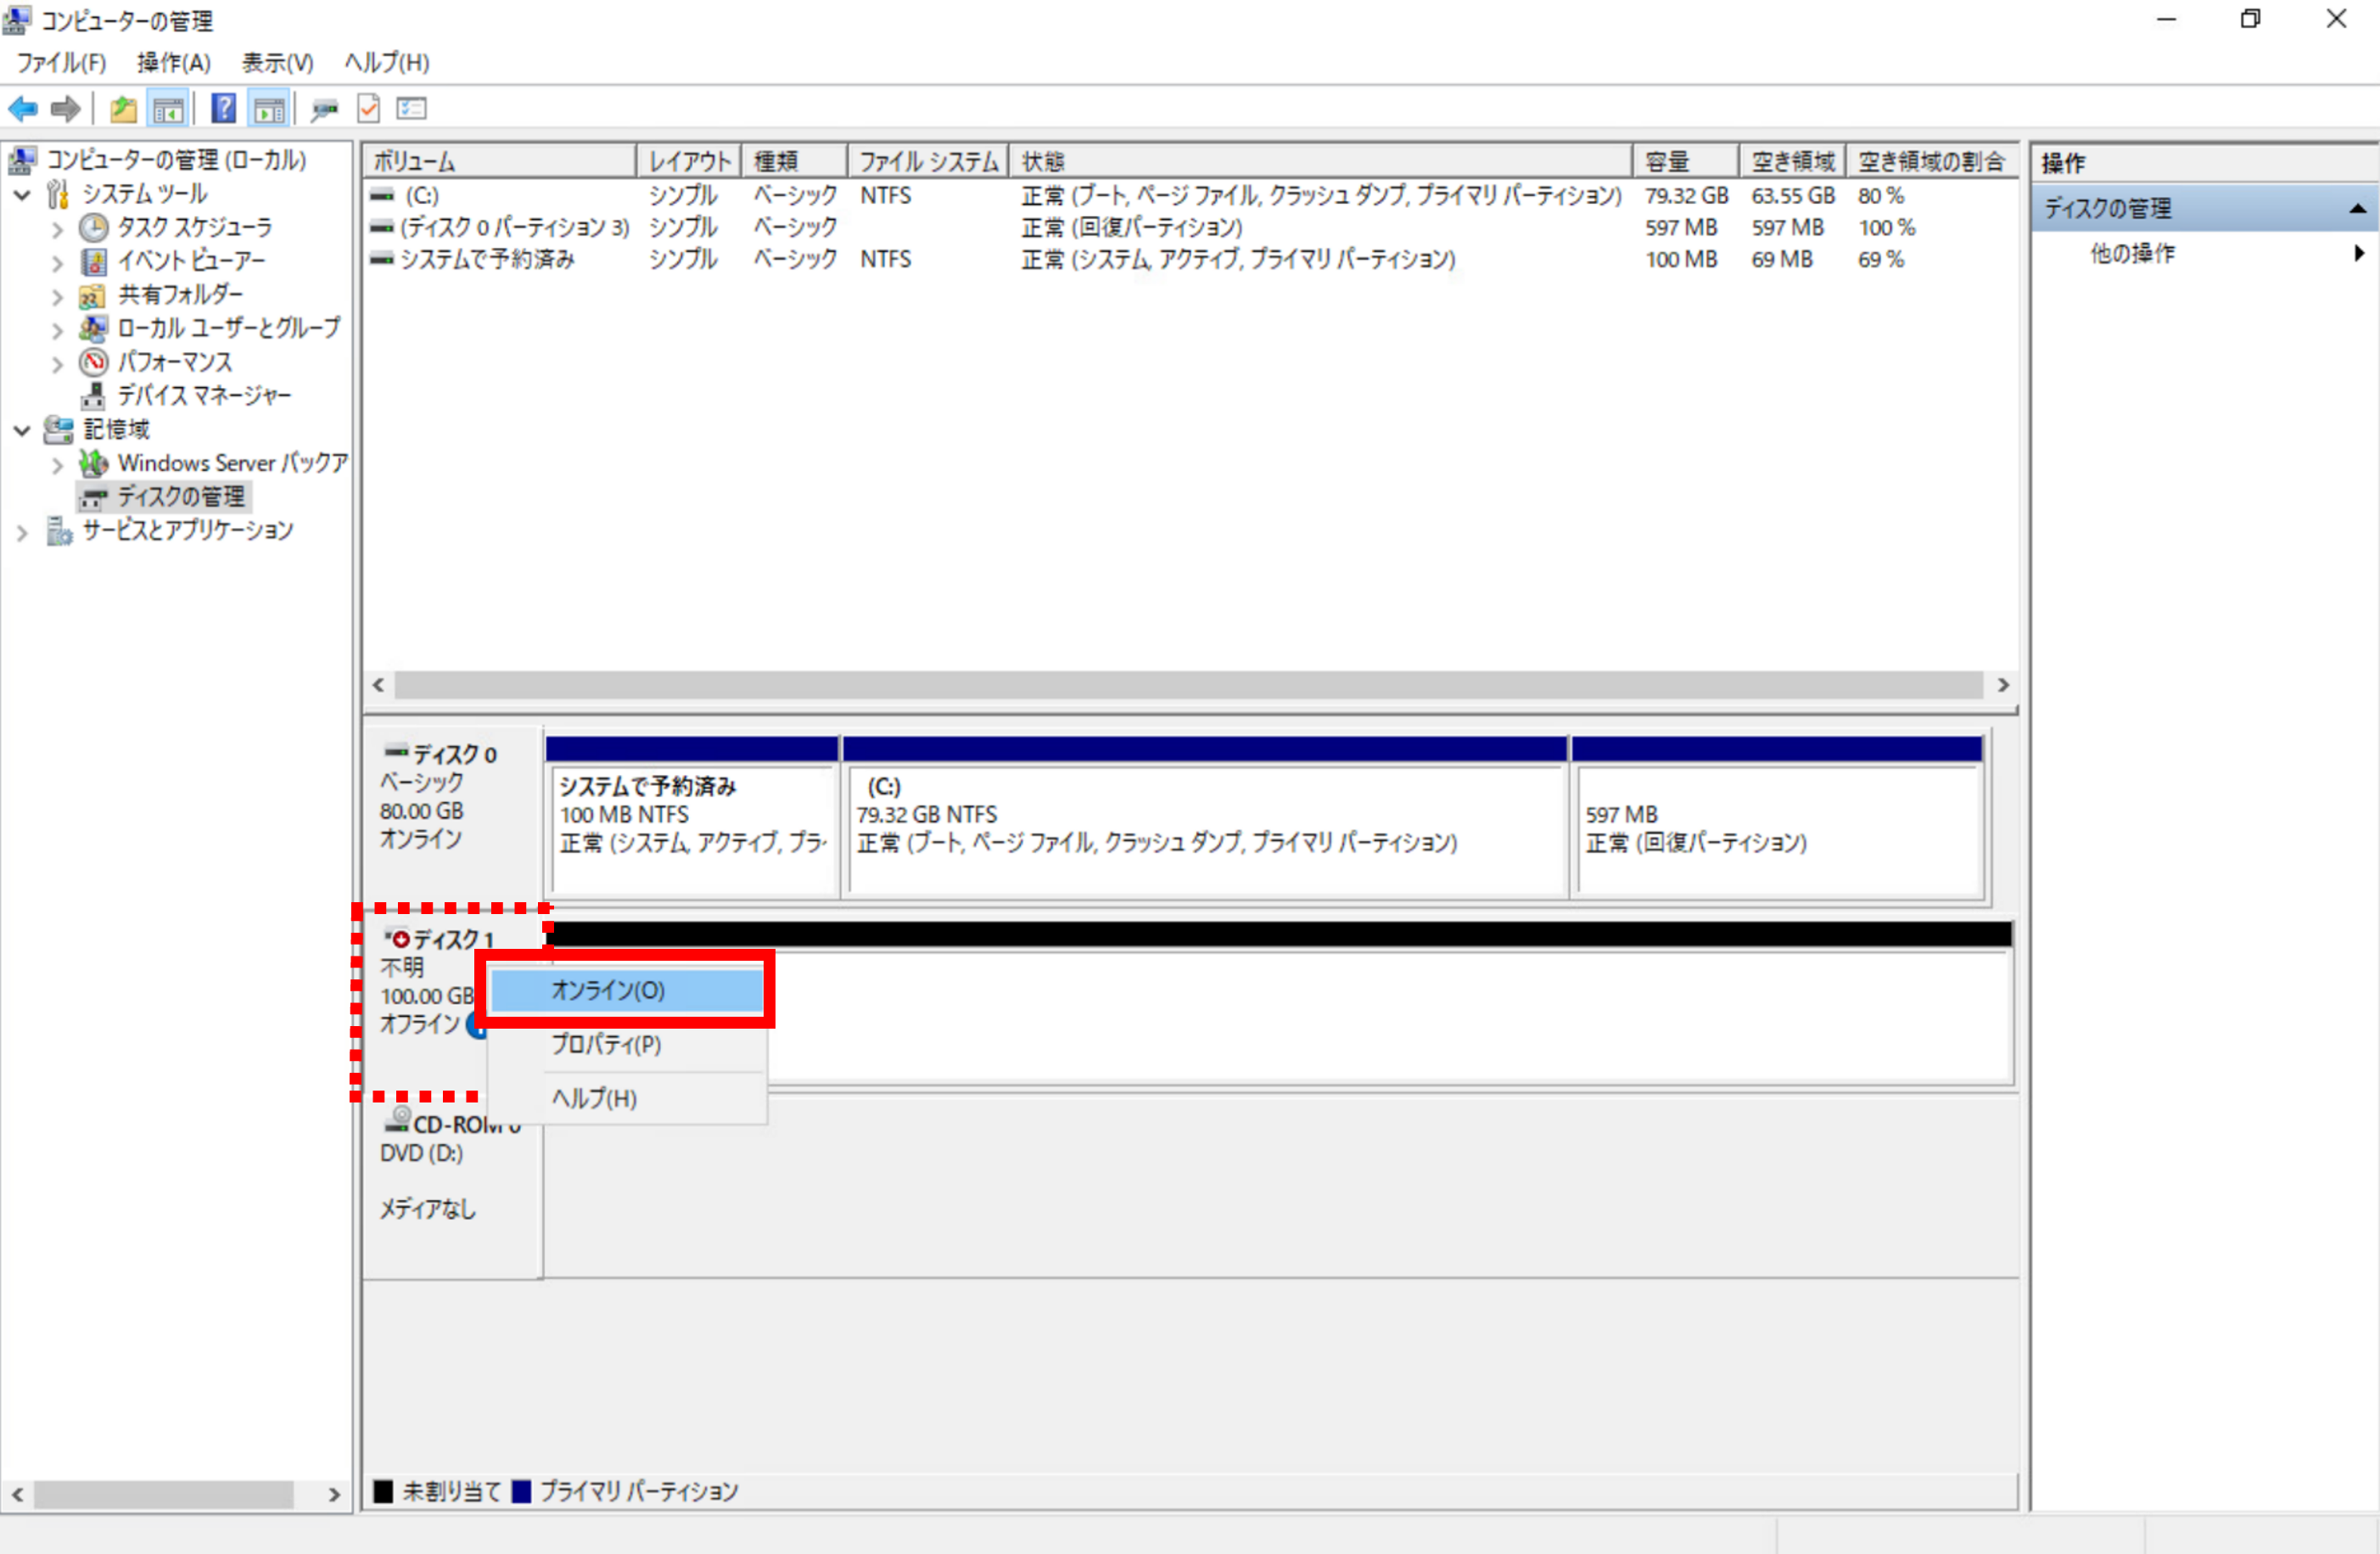Click the Forward arrow toolbar icon
The width and height of the screenshot is (2380, 1554).
click(x=65, y=109)
